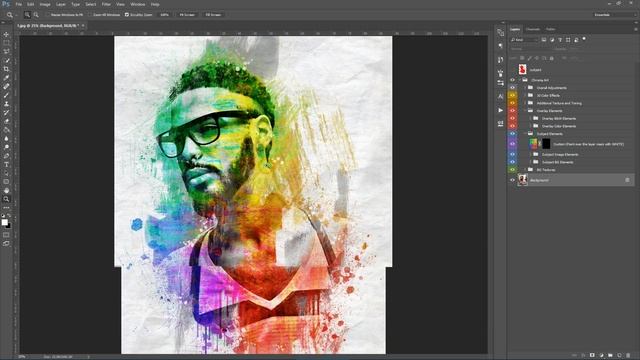Screen dimensions: 640x360
Task: Select the Clone Stamp tool
Action: coord(6,104)
